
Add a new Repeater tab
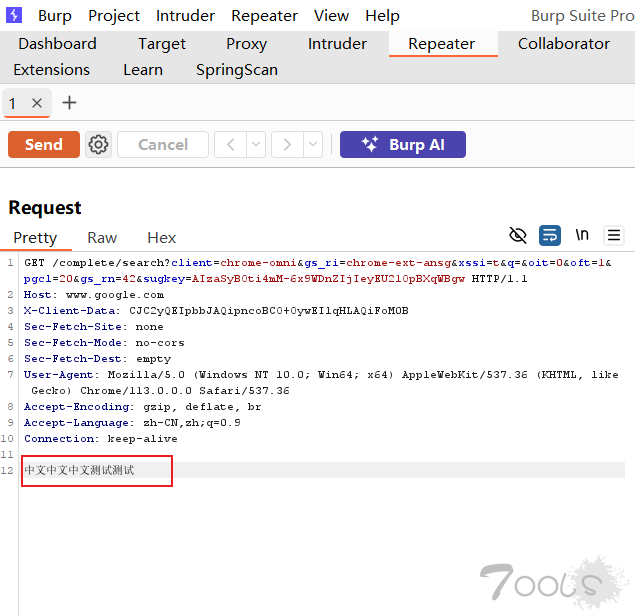69,103
